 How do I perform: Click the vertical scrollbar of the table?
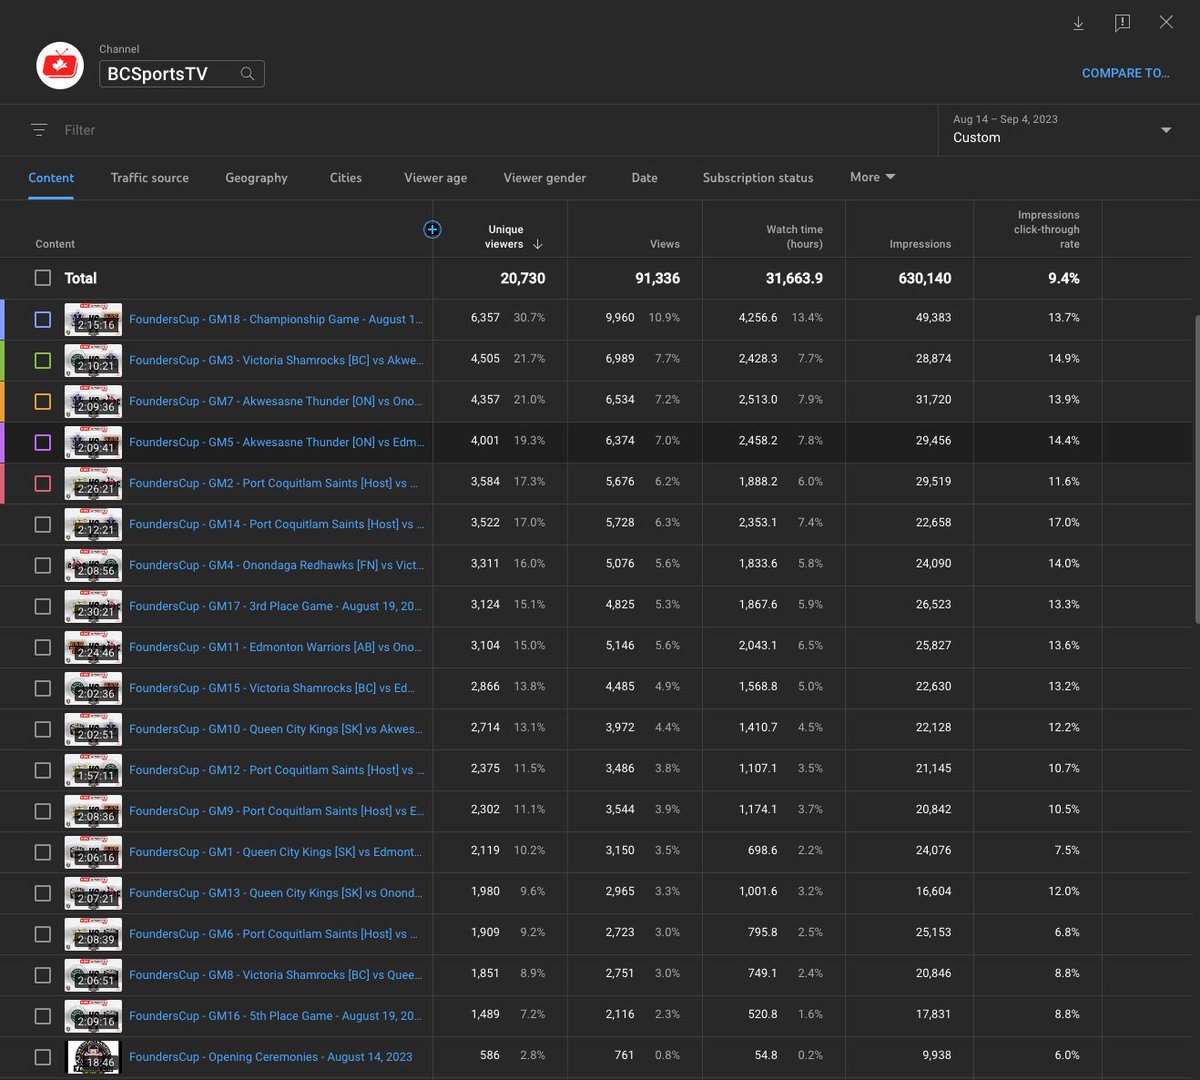[x=1195, y=470]
